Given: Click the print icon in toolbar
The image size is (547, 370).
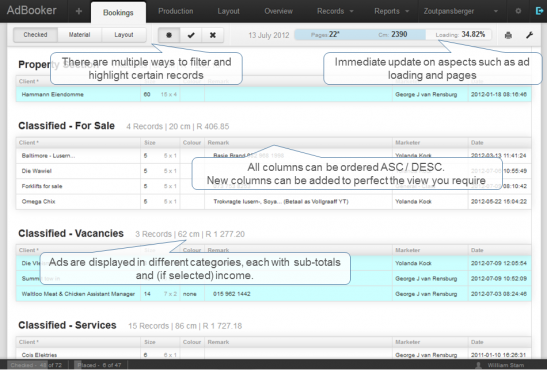Looking at the screenshot, I should pyautogui.click(x=508, y=35).
